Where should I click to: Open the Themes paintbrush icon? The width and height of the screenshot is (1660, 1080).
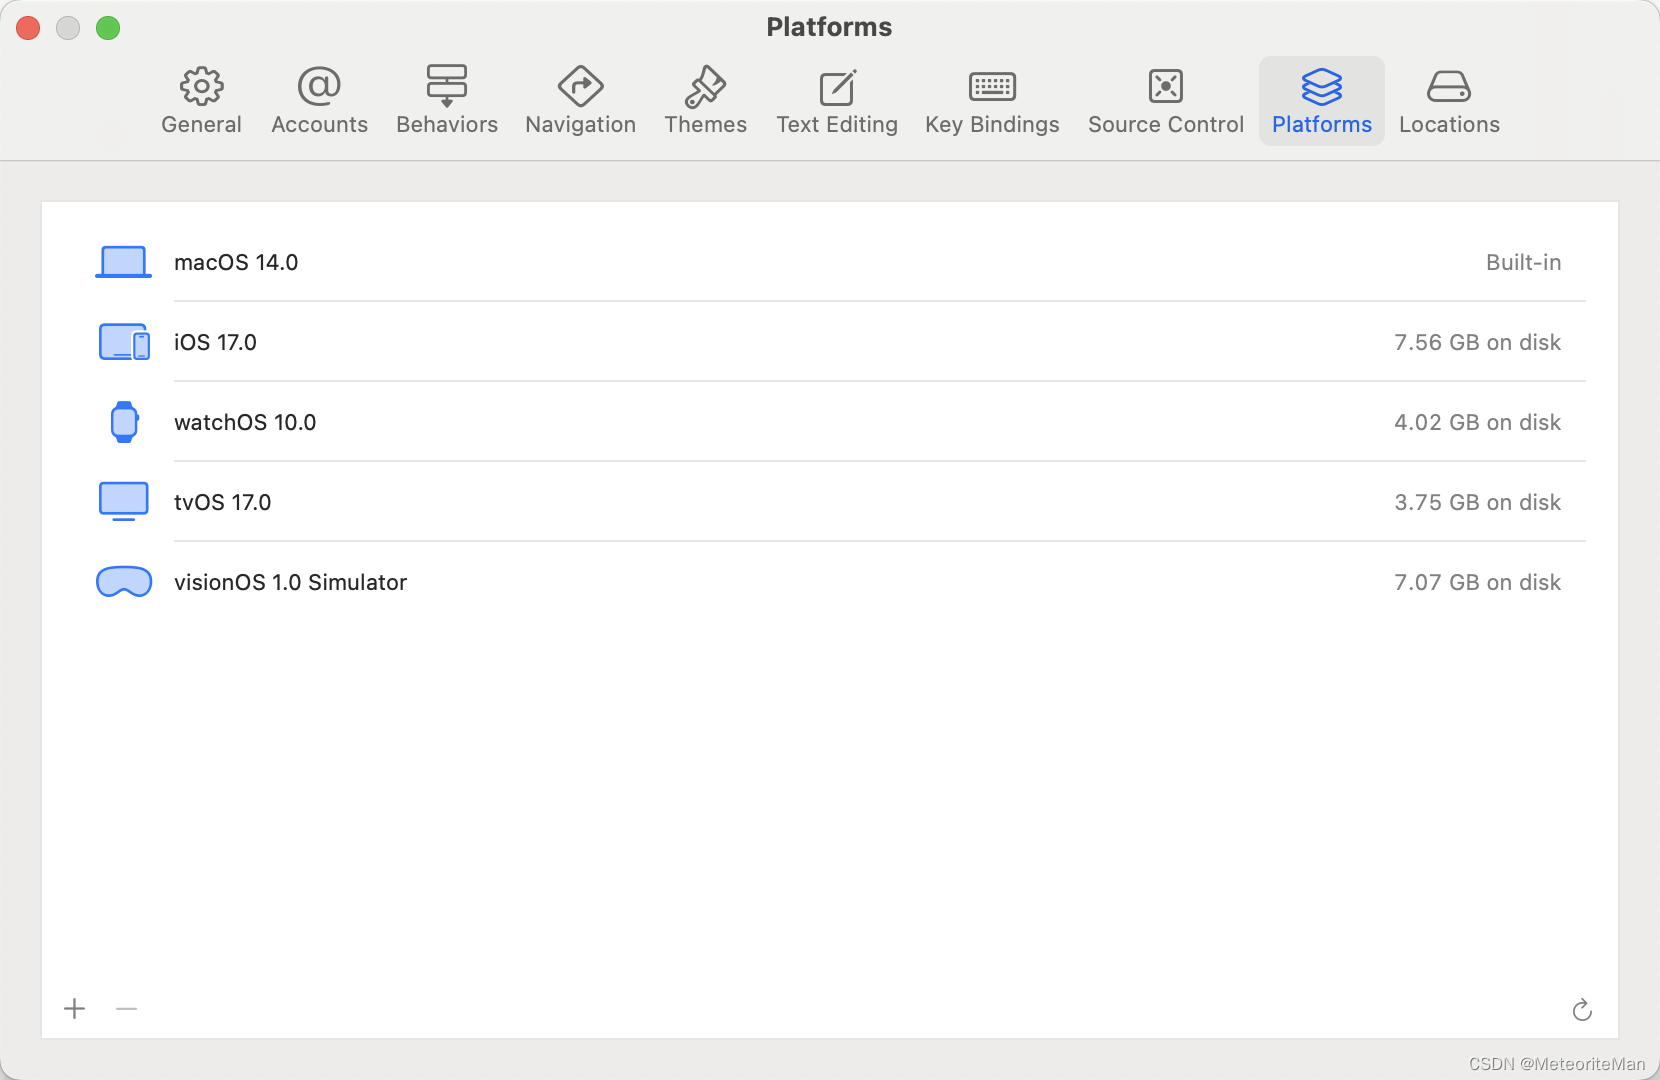[x=705, y=87]
